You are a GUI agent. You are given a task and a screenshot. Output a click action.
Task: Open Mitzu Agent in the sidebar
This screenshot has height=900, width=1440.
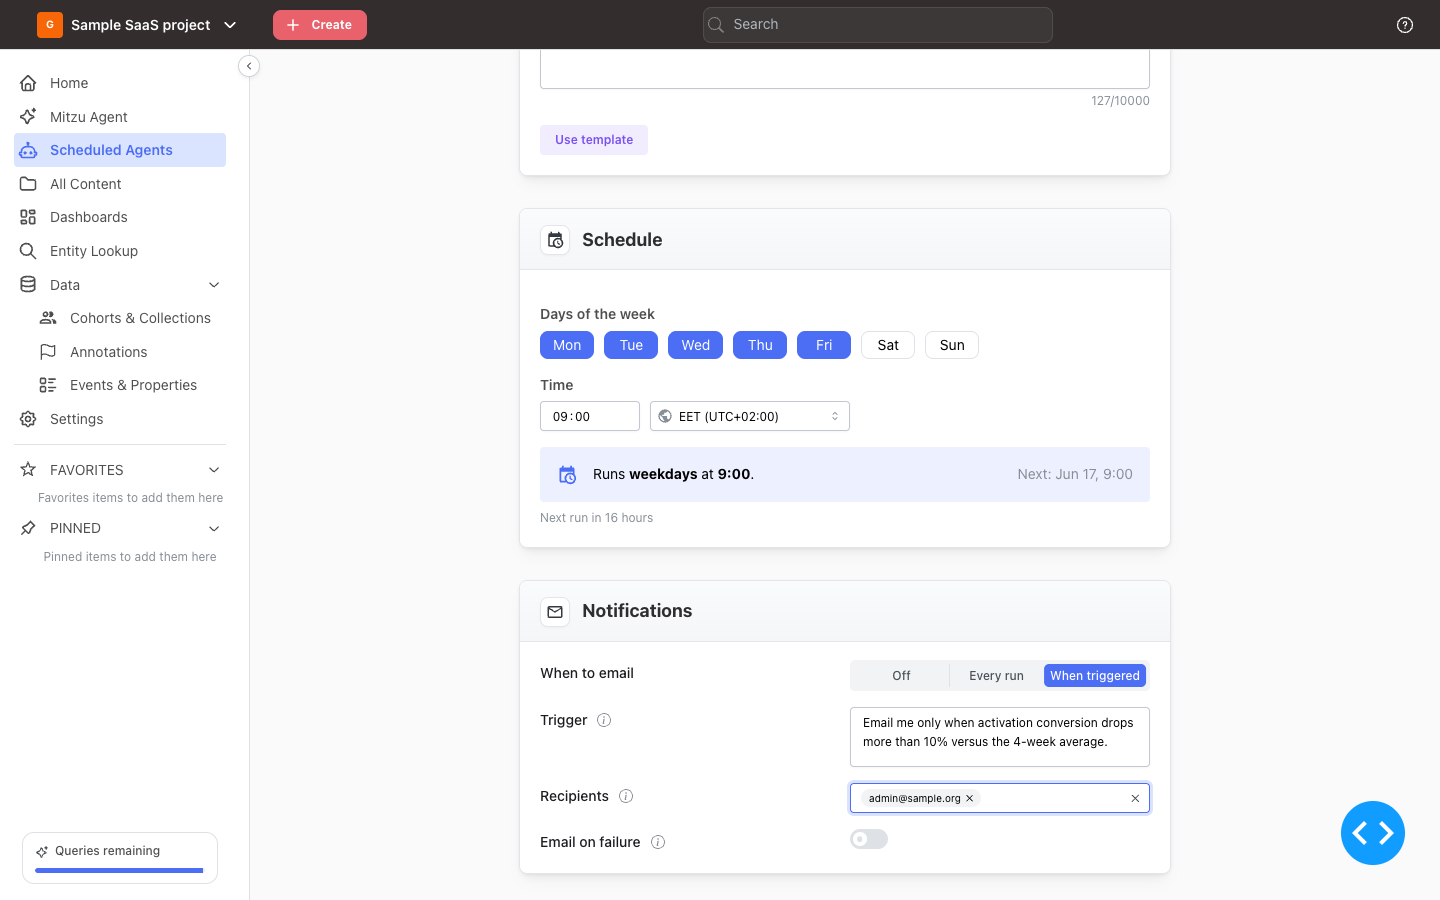pyautogui.click(x=120, y=117)
